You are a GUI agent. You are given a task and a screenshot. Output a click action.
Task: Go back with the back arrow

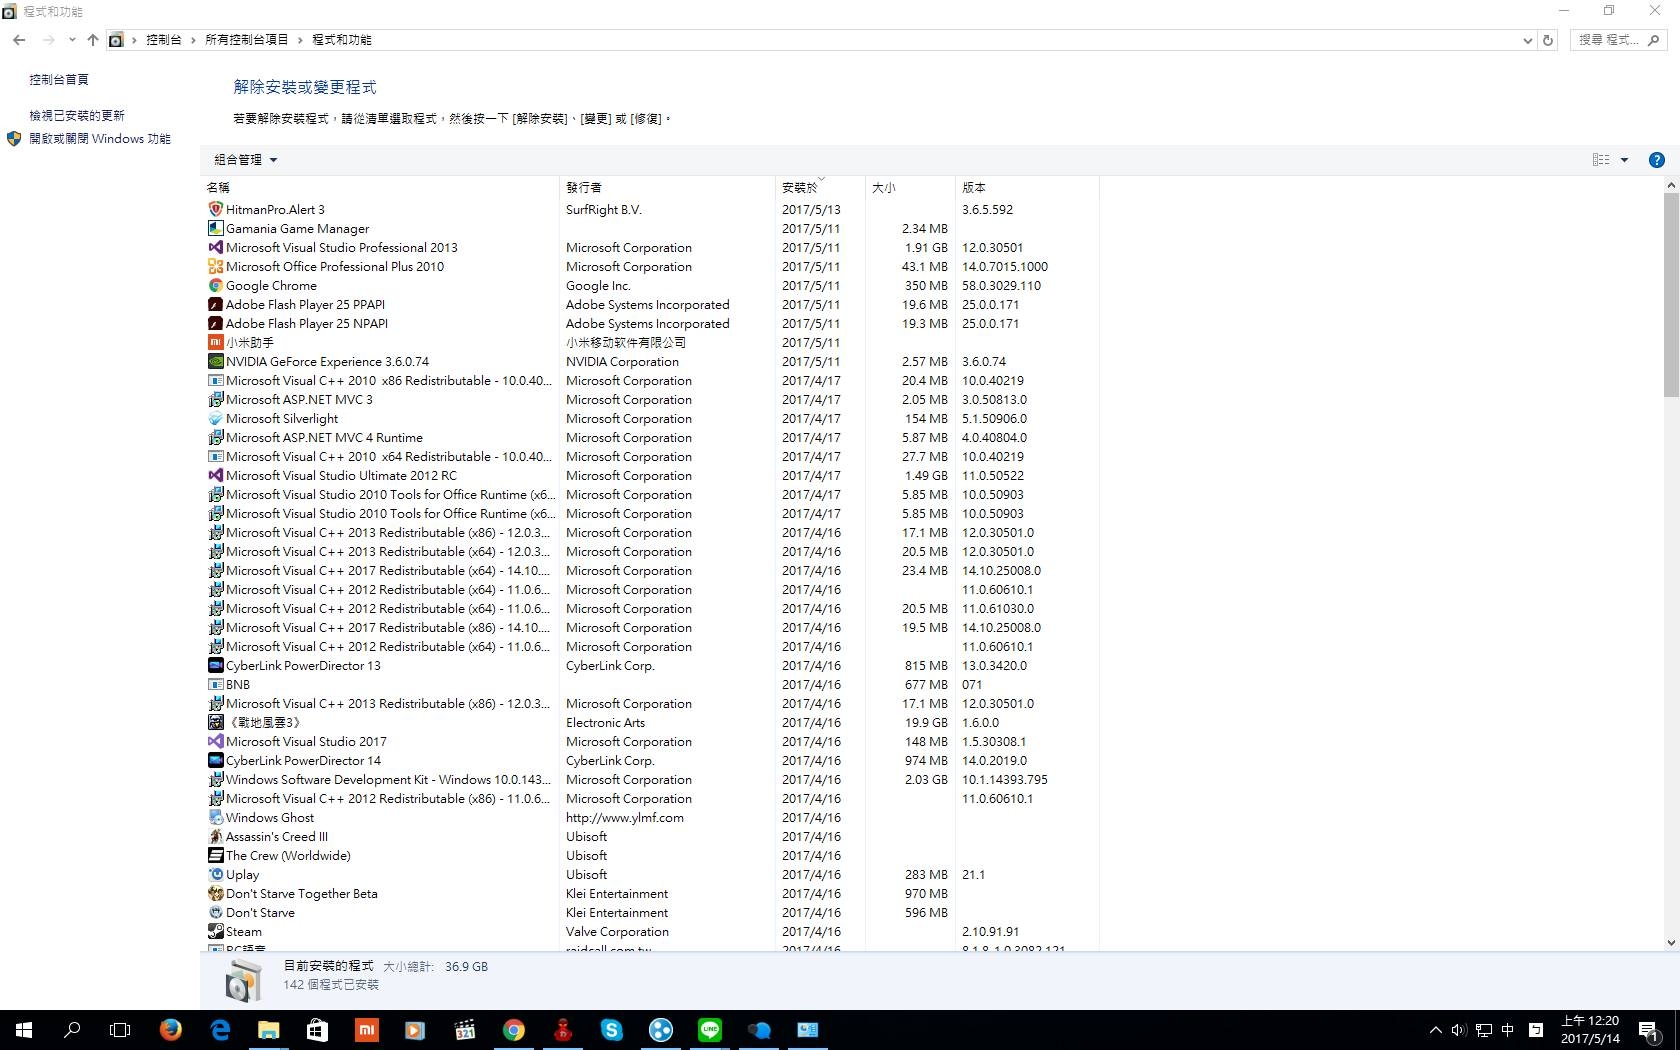point(19,40)
